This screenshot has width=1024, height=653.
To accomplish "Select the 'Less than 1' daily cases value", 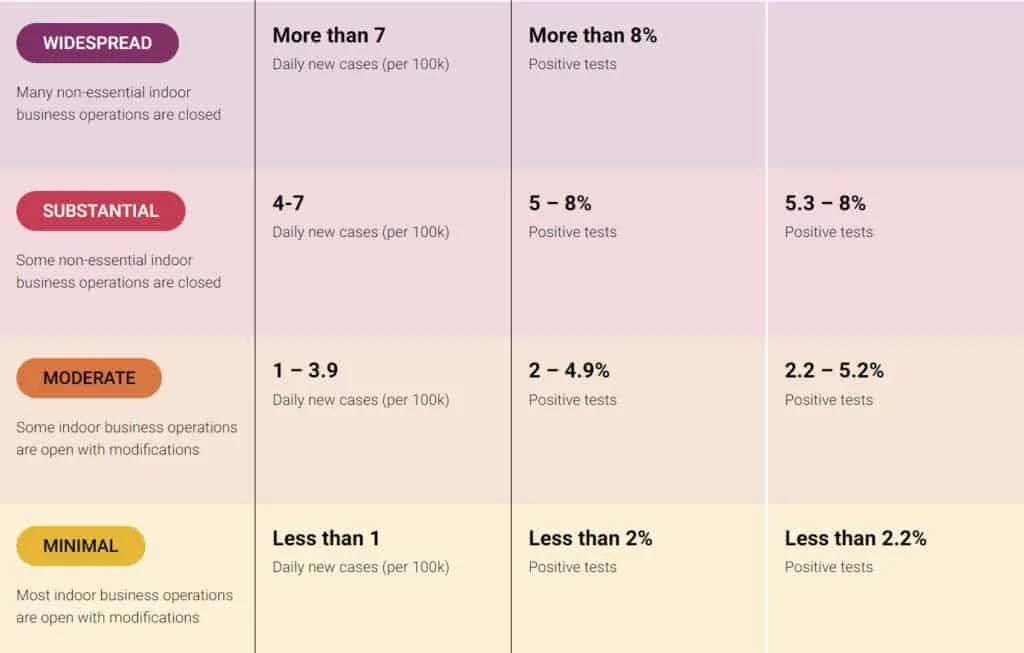I will pyautogui.click(x=326, y=538).
